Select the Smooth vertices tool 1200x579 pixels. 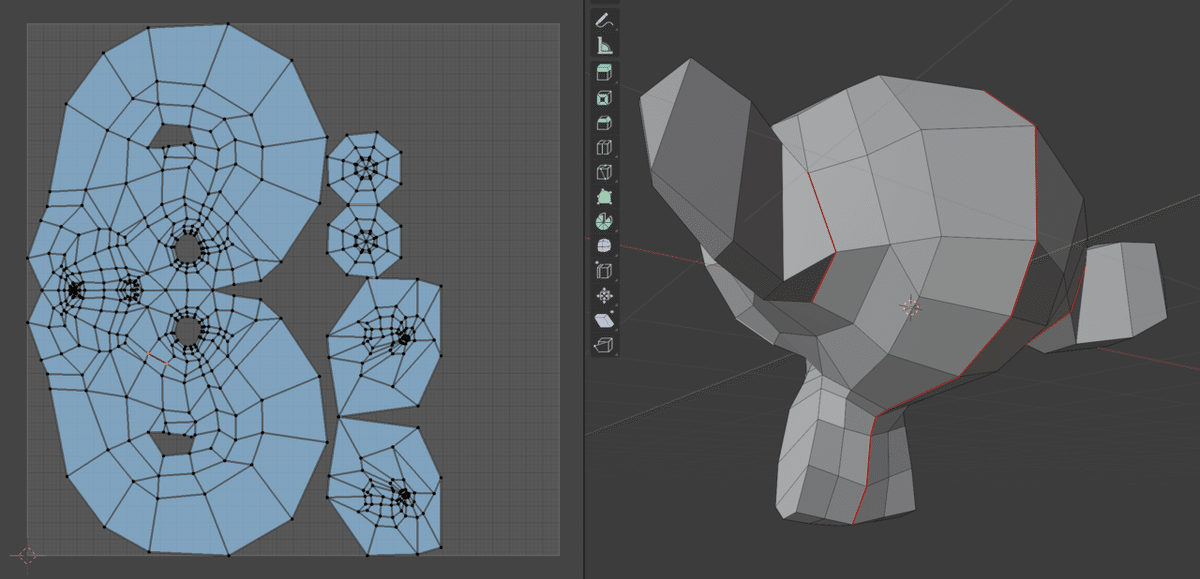pyautogui.click(x=604, y=246)
